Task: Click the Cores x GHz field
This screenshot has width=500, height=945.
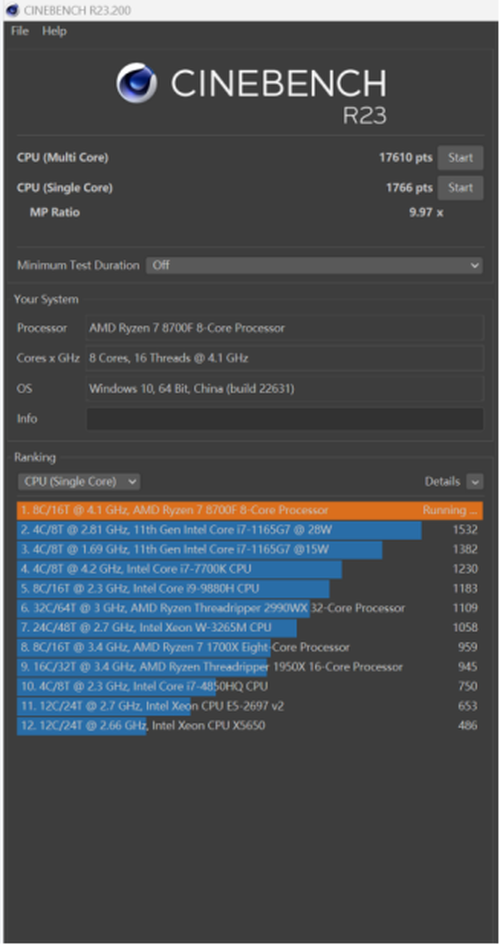Action: [285, 358]
